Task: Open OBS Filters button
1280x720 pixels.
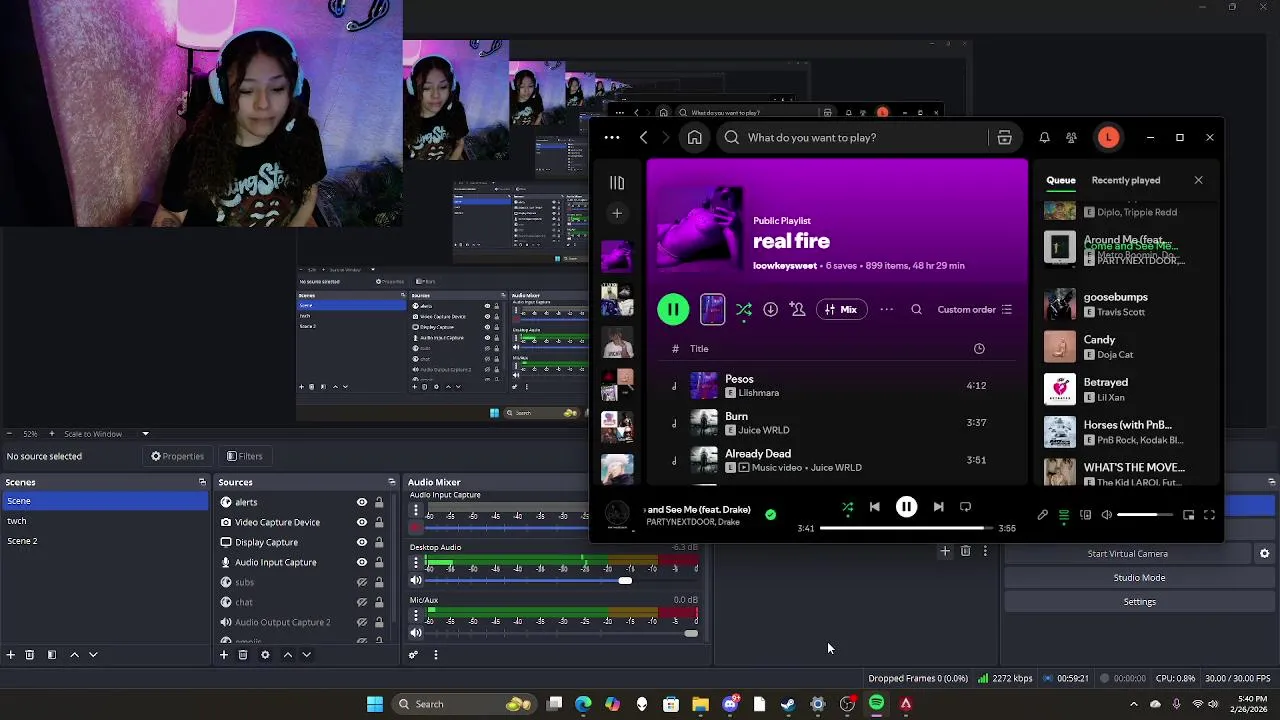Action: [x=244, y=456]
